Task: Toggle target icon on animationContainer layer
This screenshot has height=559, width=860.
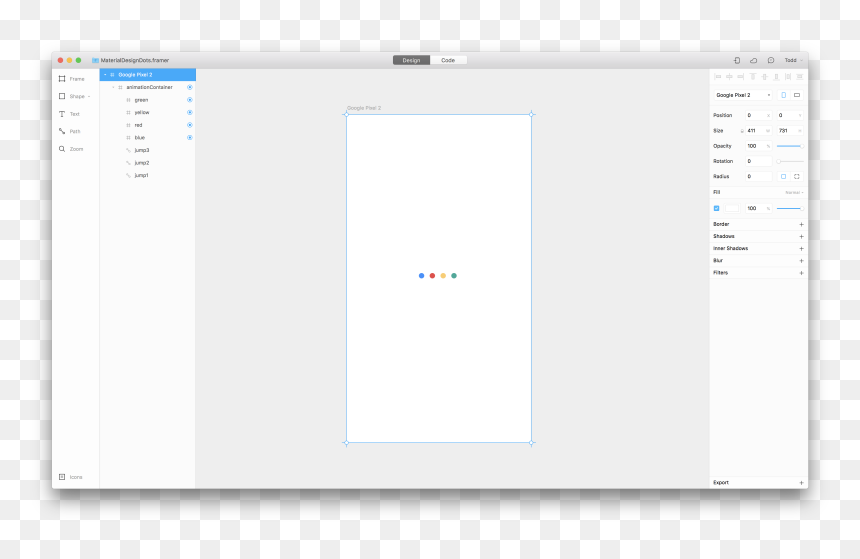Action: [x=190, y=87]
